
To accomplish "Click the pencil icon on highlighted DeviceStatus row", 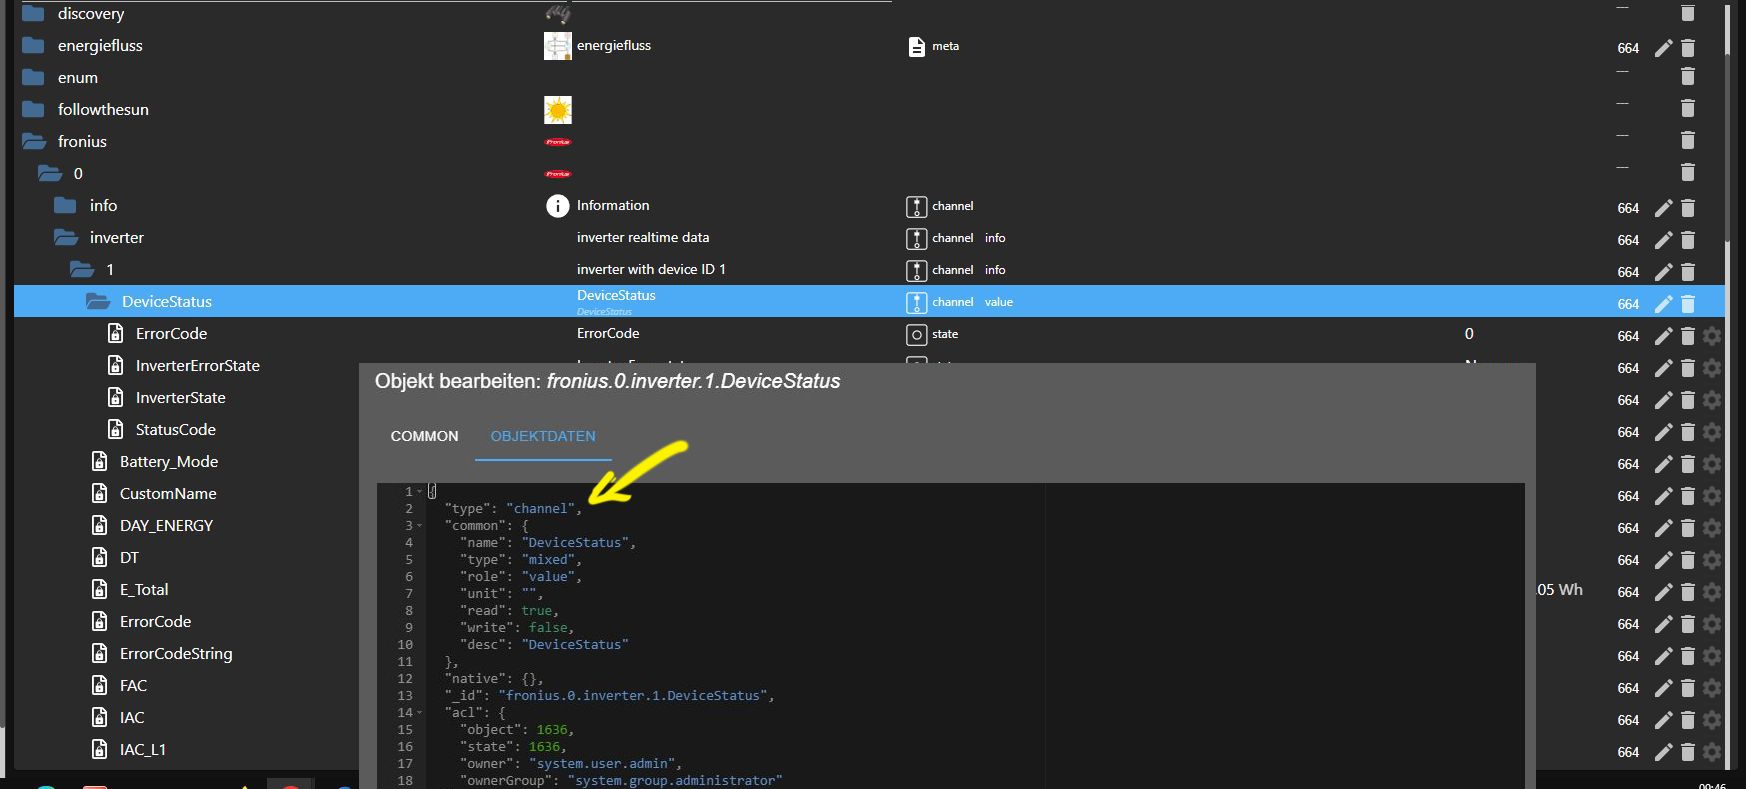I will click(x=1663, y=304).
